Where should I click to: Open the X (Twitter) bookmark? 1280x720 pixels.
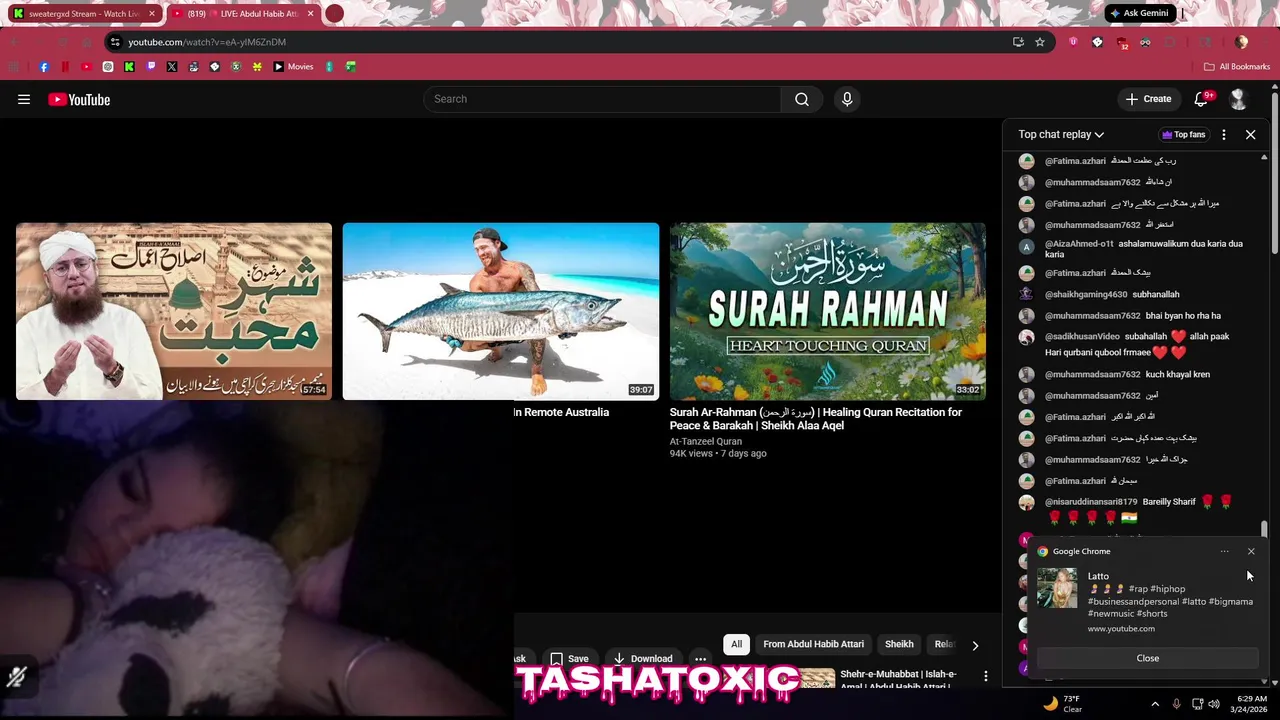[172, 67]
